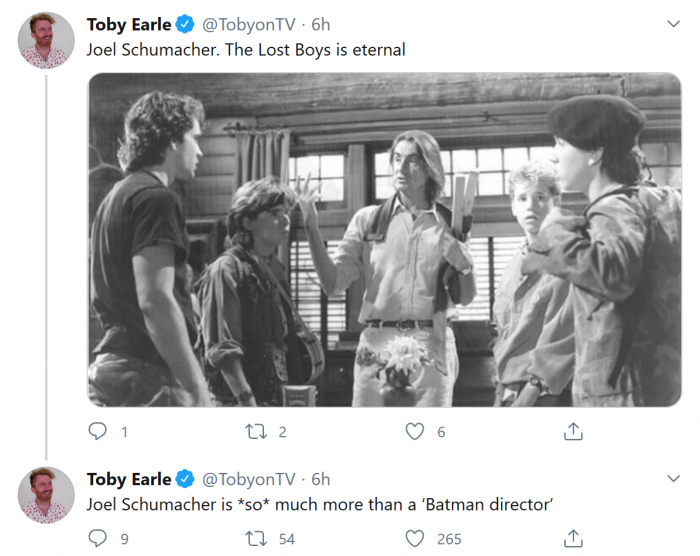Image resolution: width=700 pixels, height=556 pixels.
Task: Click the verified badge on second tweet
Action: 185,479
